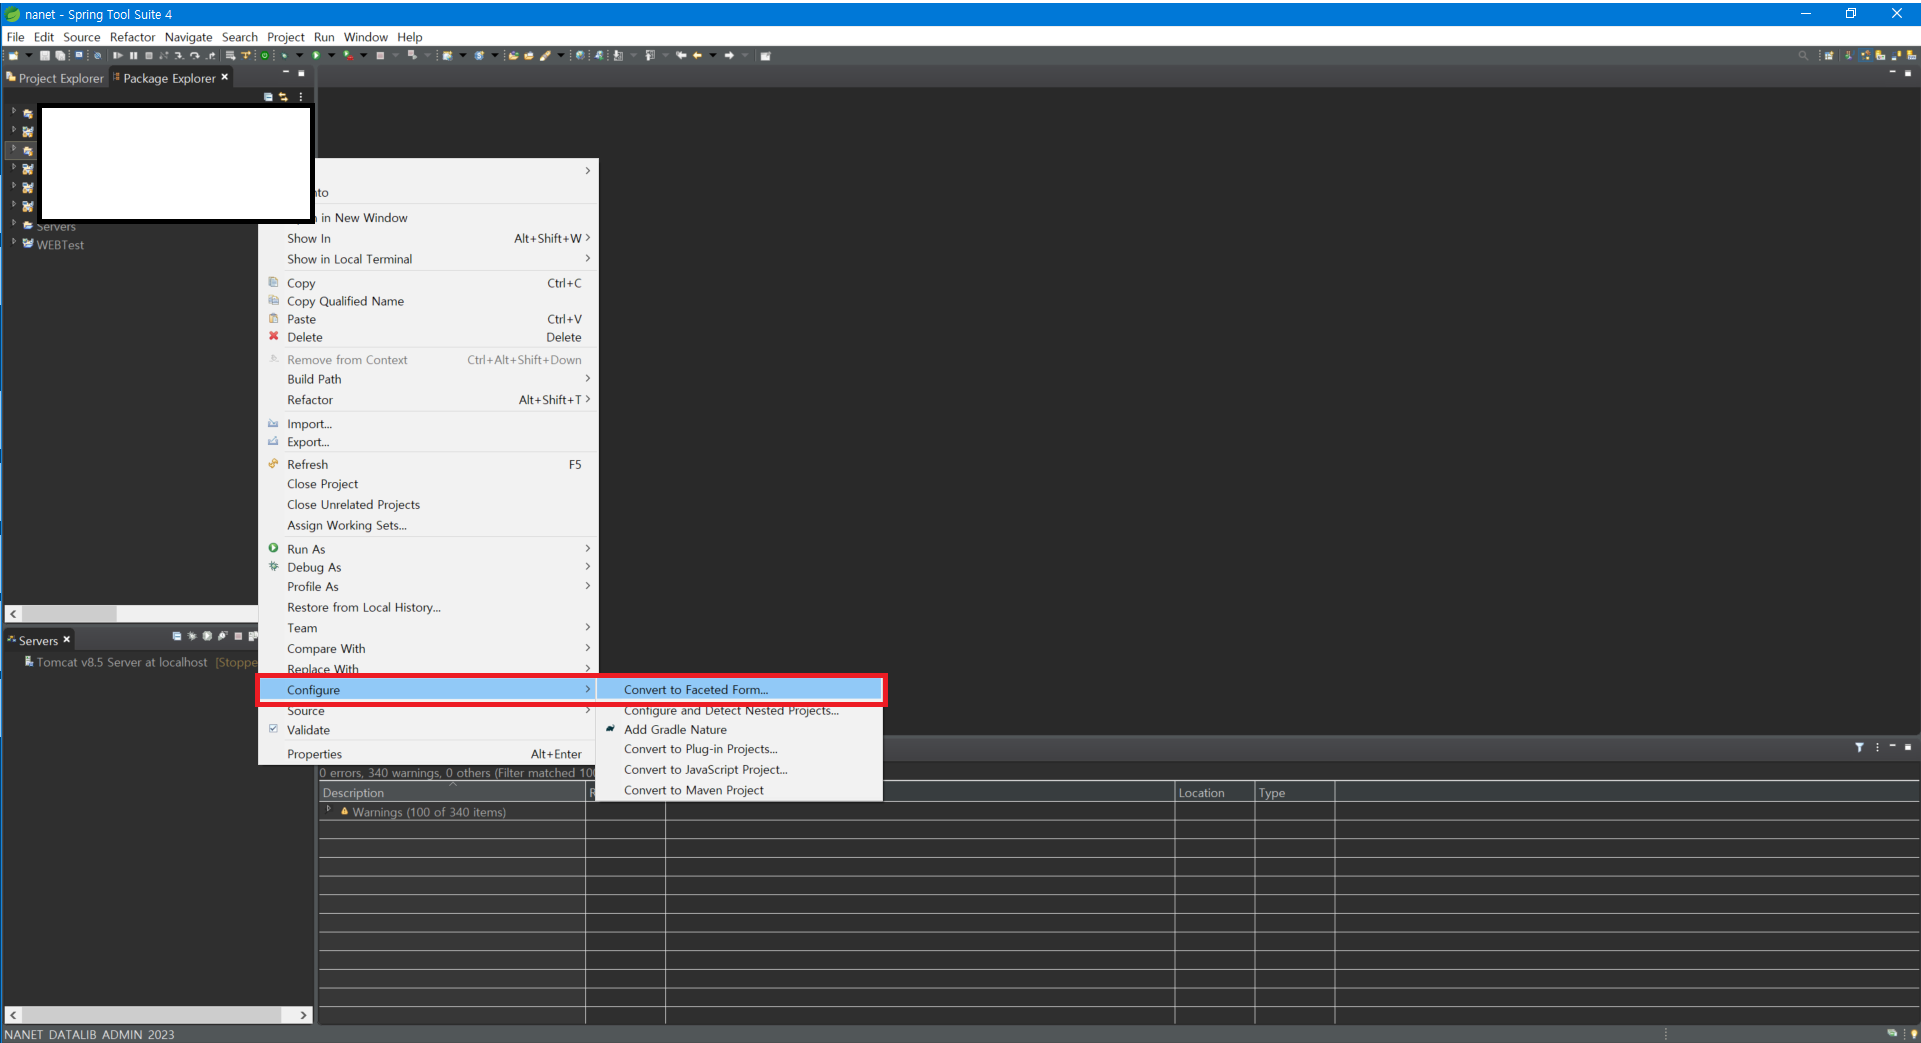
Task: Click the Location column header
Action: (1214, 792)
